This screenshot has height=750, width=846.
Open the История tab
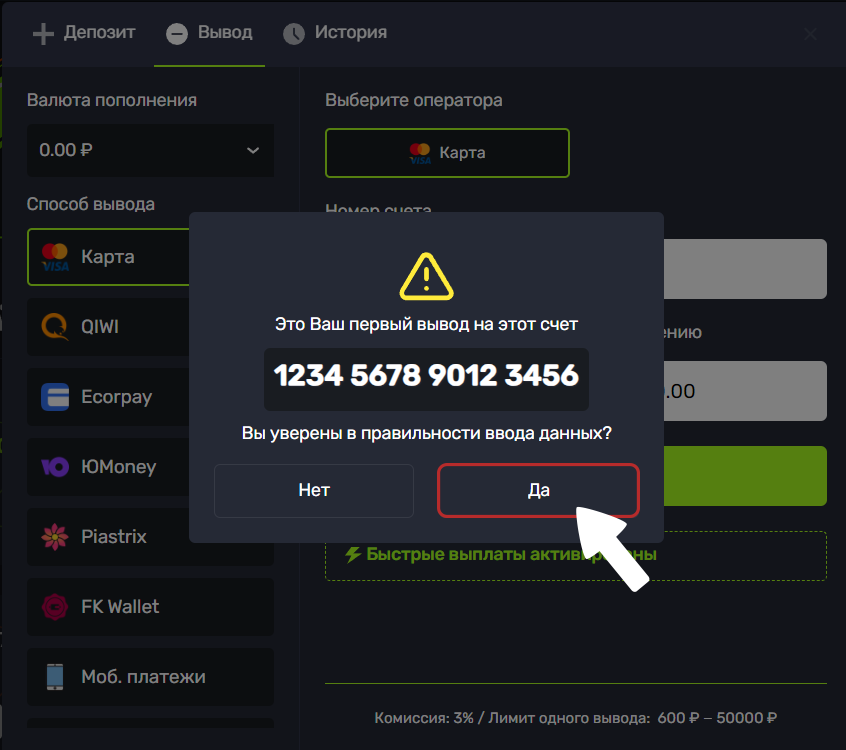tap(335, 33)
